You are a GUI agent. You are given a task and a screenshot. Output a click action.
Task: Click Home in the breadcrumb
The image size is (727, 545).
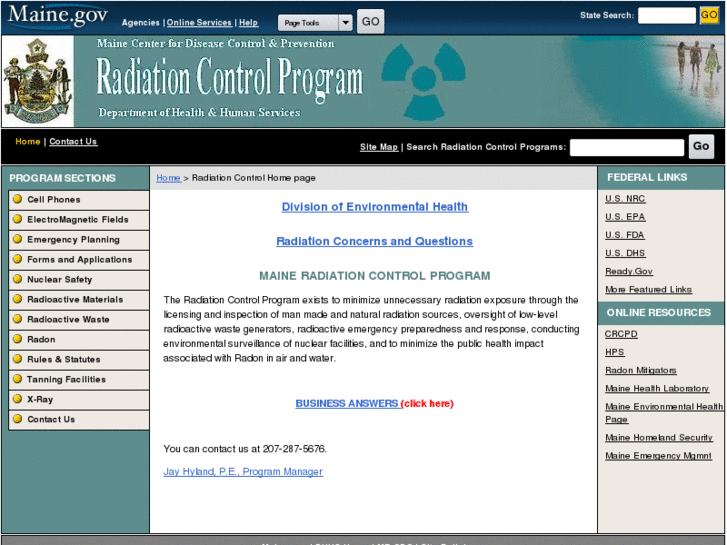click(168, 178)
